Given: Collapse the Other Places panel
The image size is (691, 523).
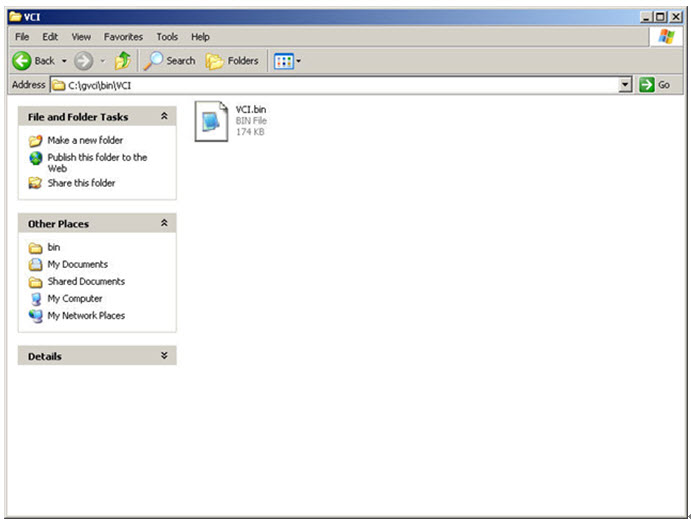Looking at the screenshot, I should click(164, 223).
